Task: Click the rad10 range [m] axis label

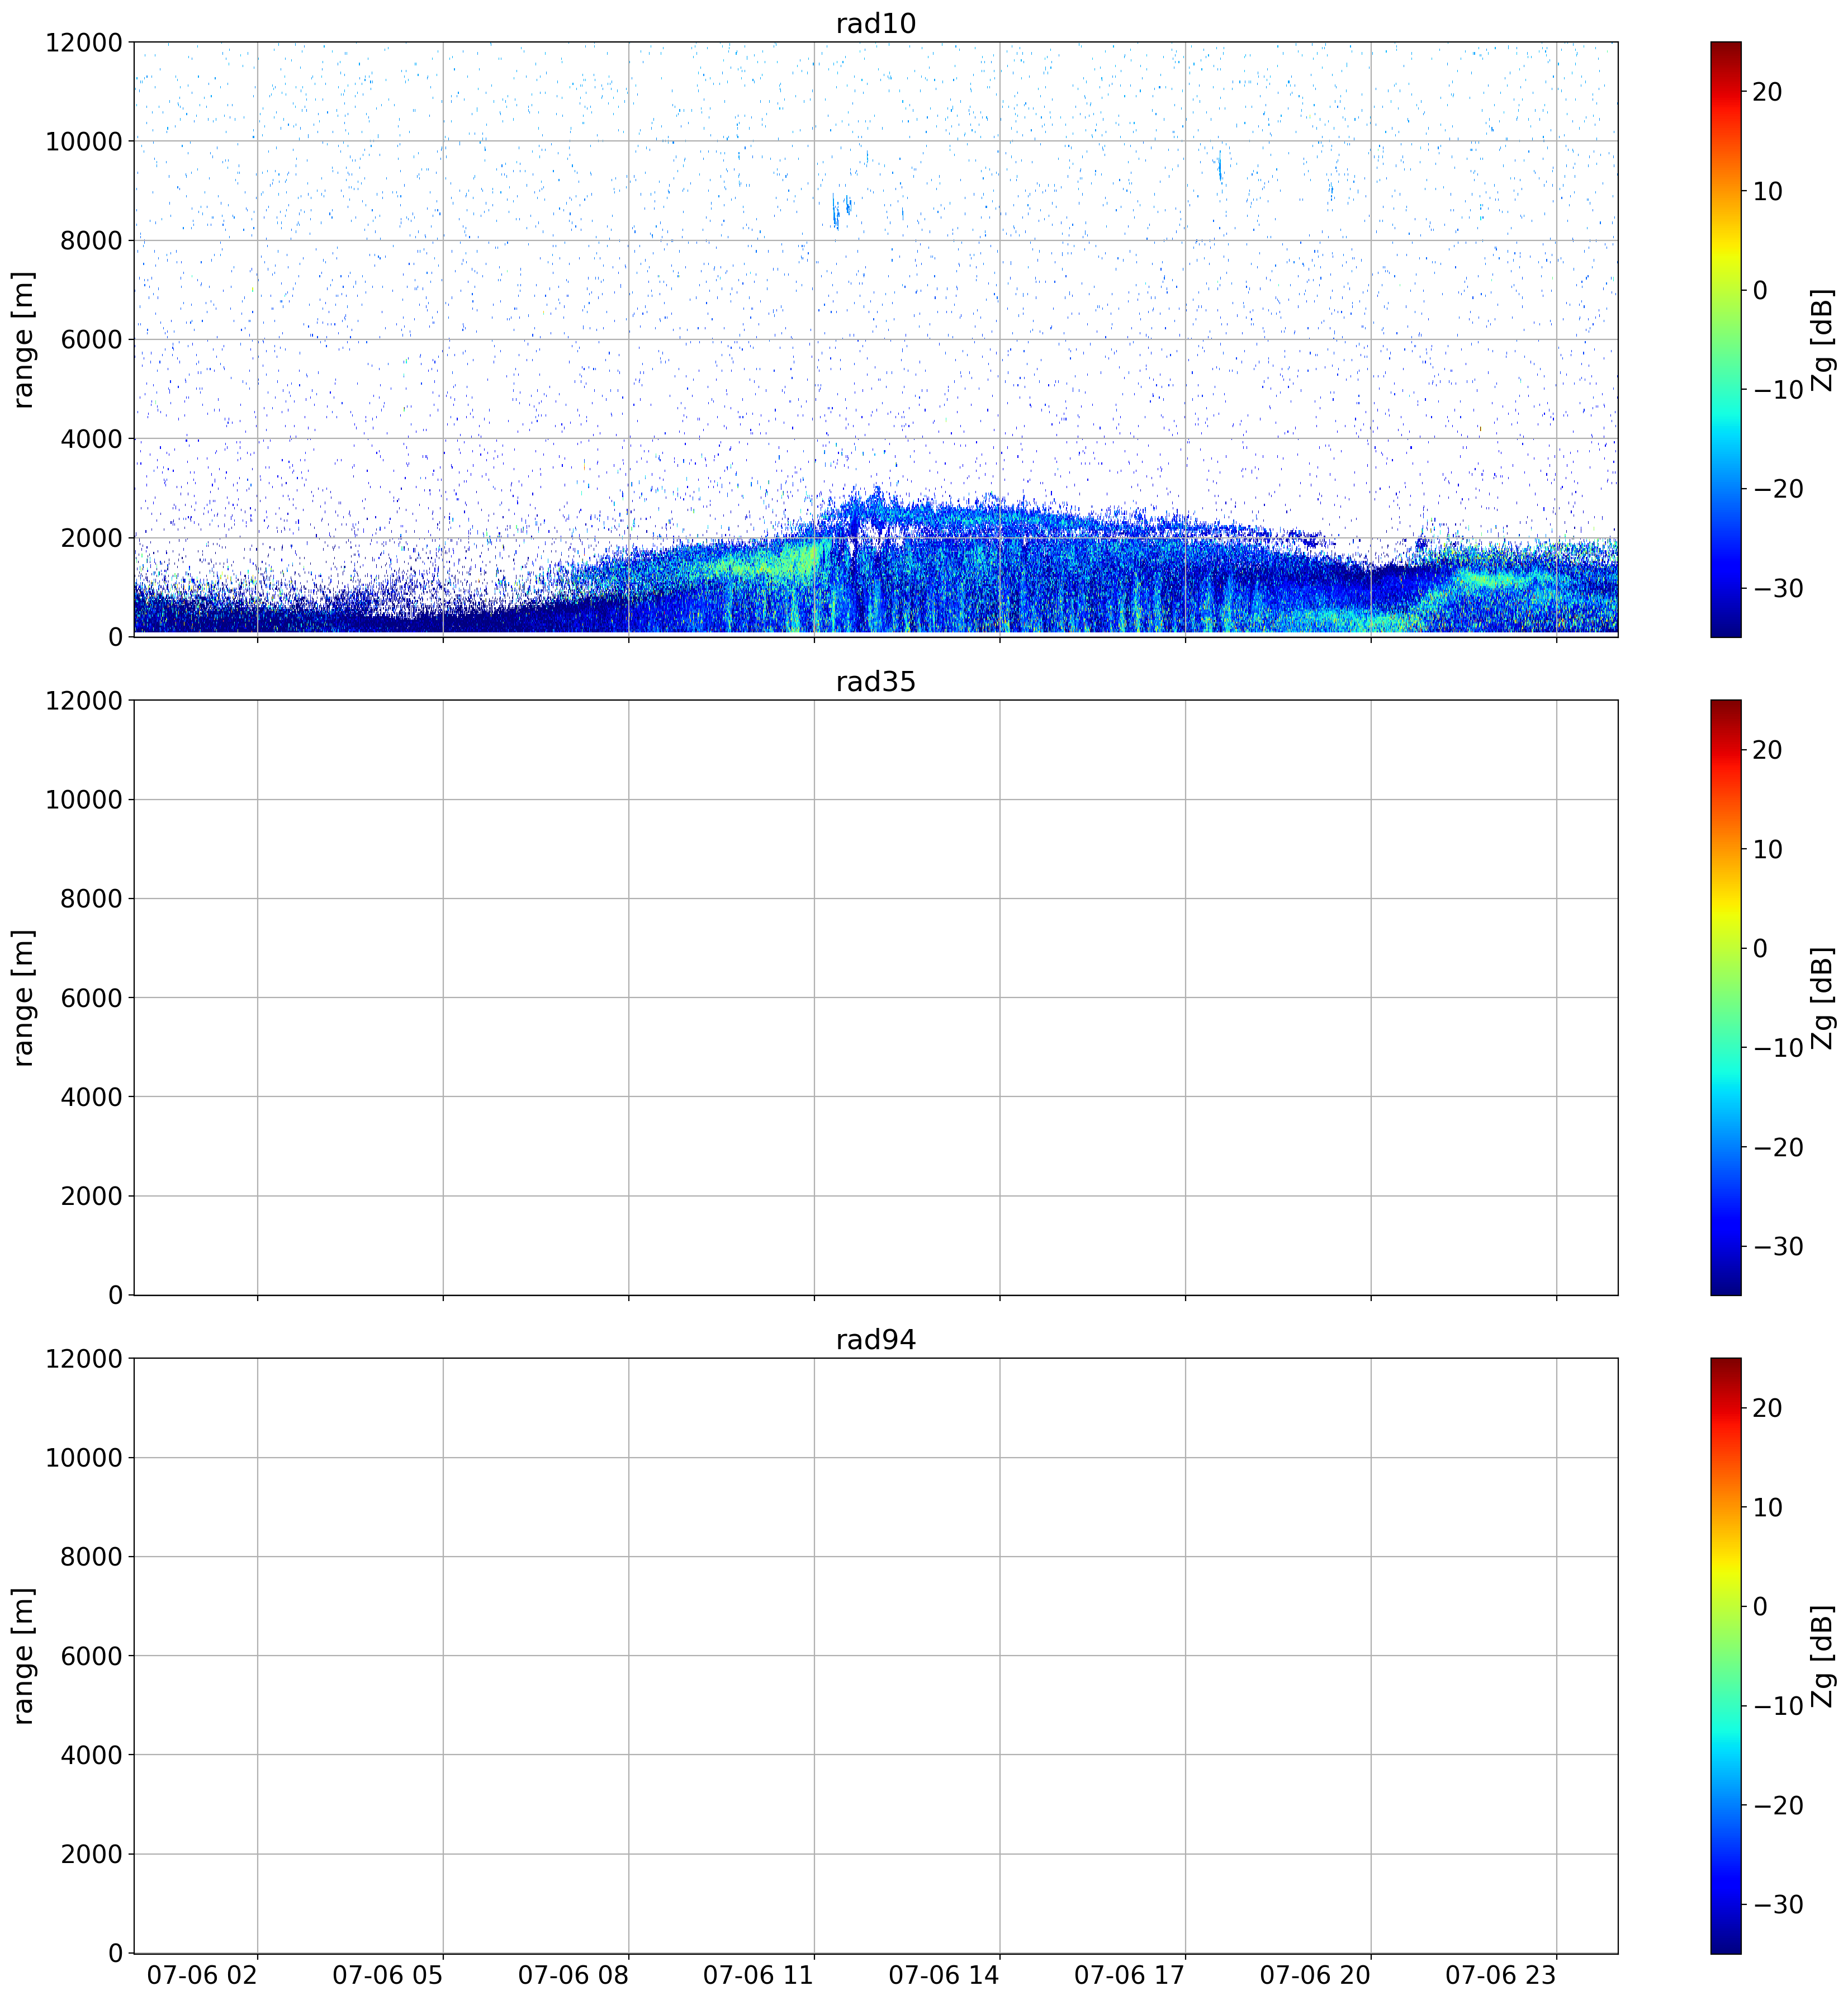Action: tap(23, 340)
